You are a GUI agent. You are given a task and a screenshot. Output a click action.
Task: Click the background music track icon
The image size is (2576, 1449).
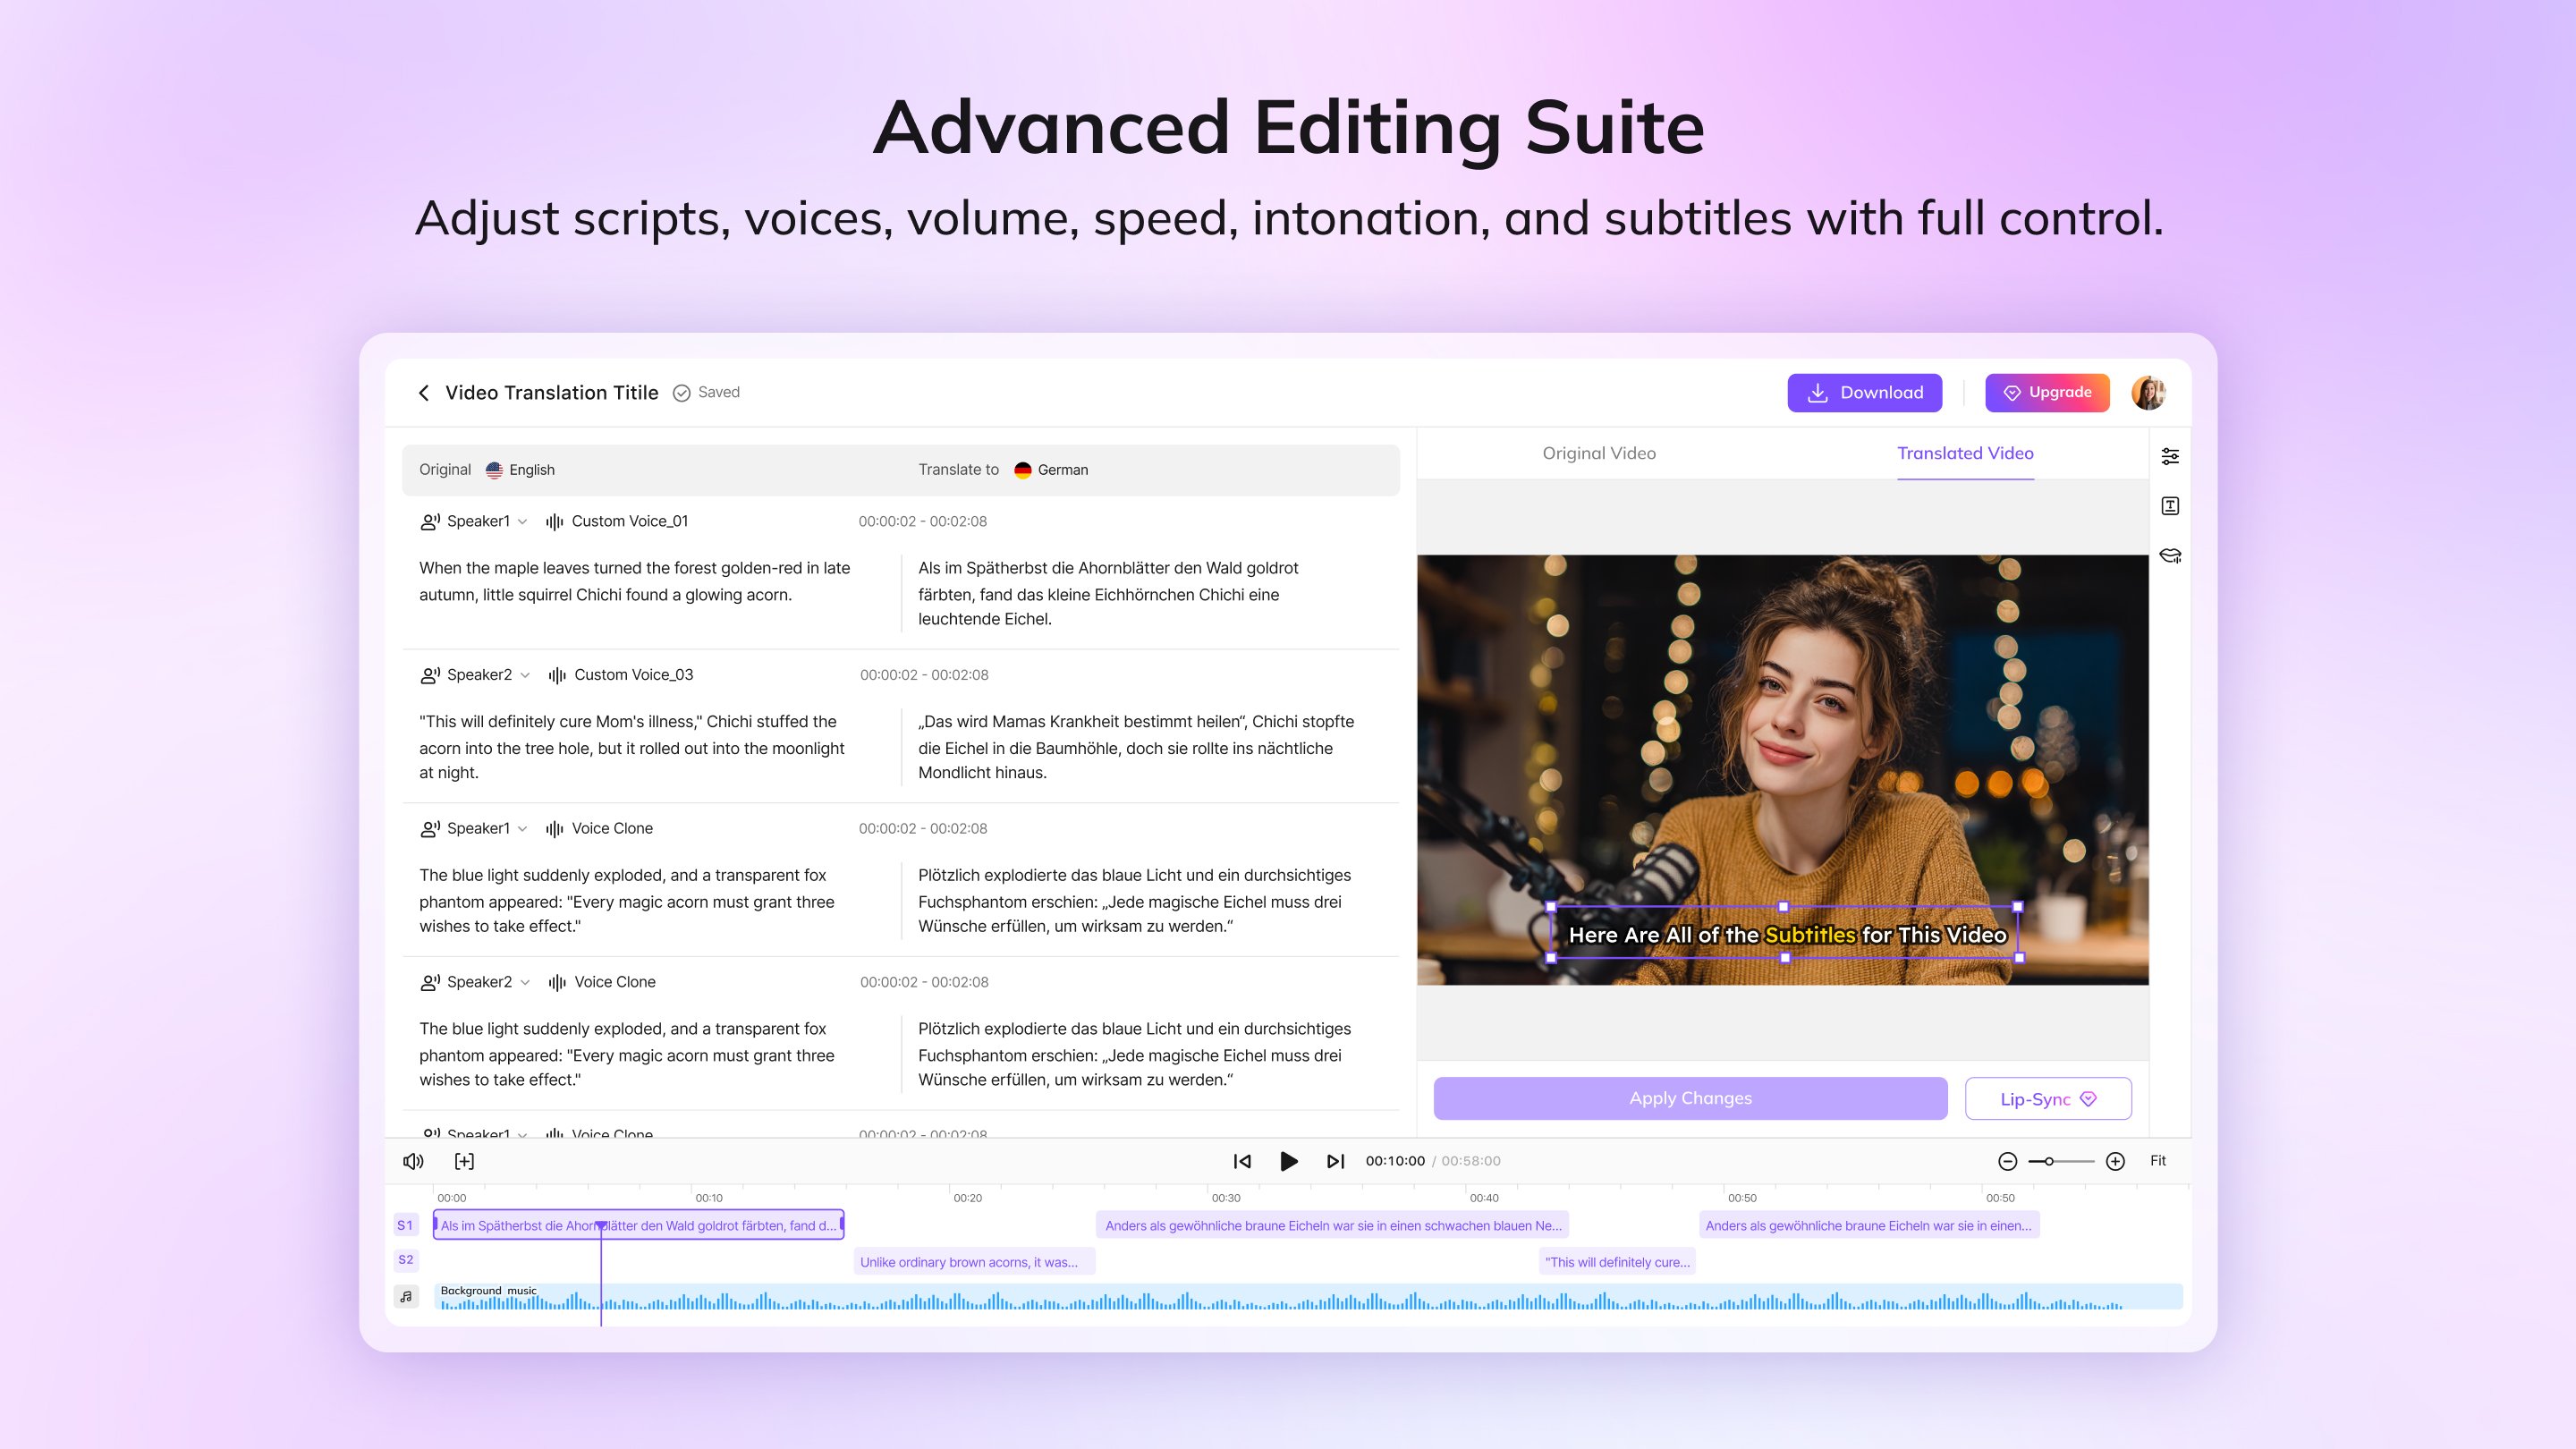click(406, 1296)
